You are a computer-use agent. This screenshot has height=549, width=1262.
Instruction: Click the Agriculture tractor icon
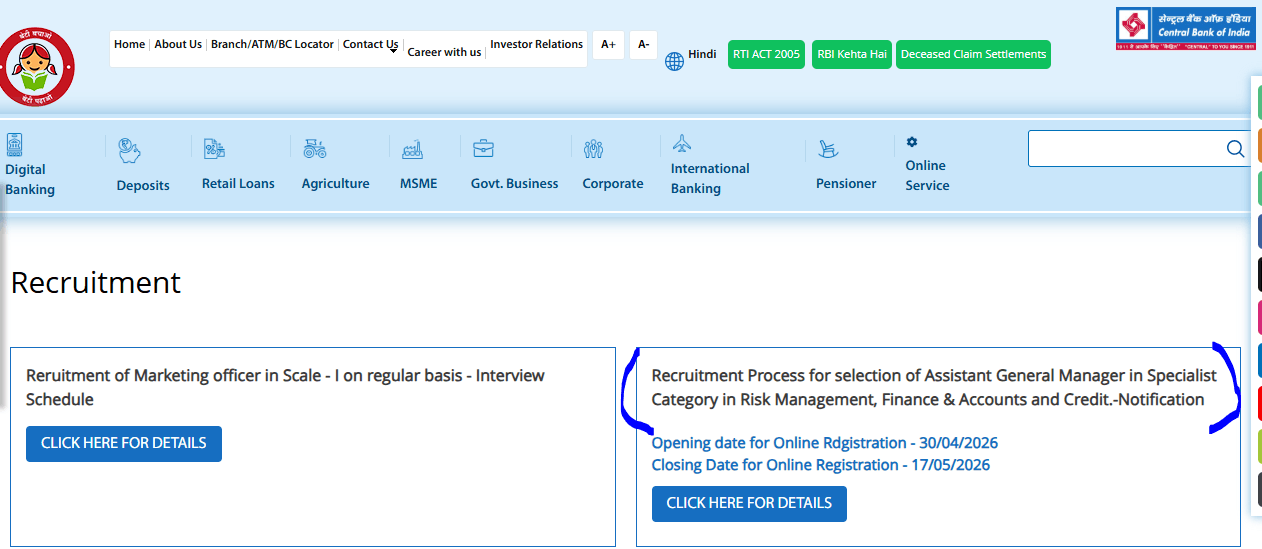[x=314, y=148]
